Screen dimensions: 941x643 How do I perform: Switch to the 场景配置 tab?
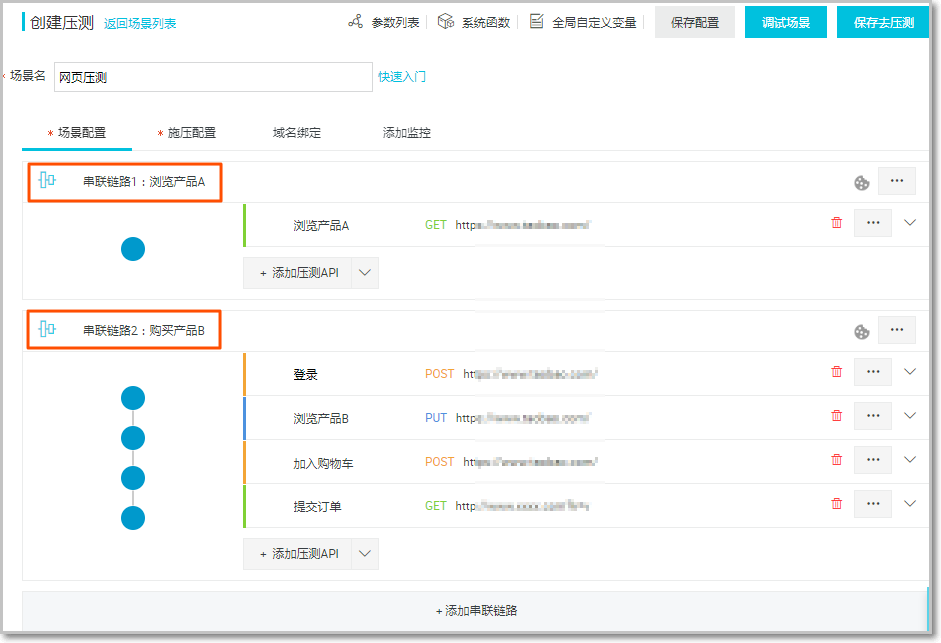(77, 133)
